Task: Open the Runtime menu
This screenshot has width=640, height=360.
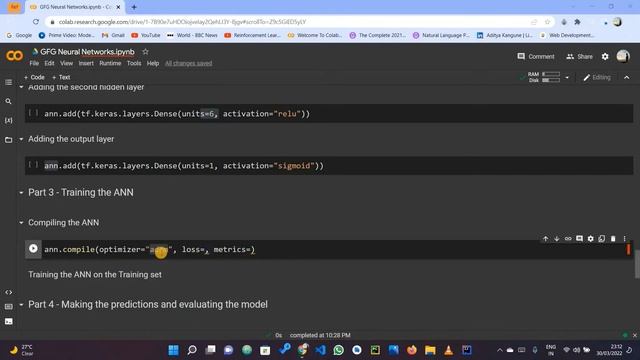Action: [x=110, y=63]
